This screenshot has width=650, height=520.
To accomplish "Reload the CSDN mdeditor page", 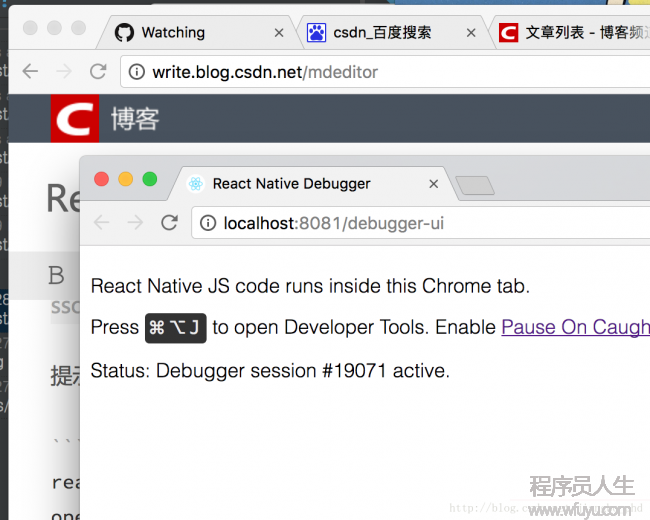I will click(98, 71).
